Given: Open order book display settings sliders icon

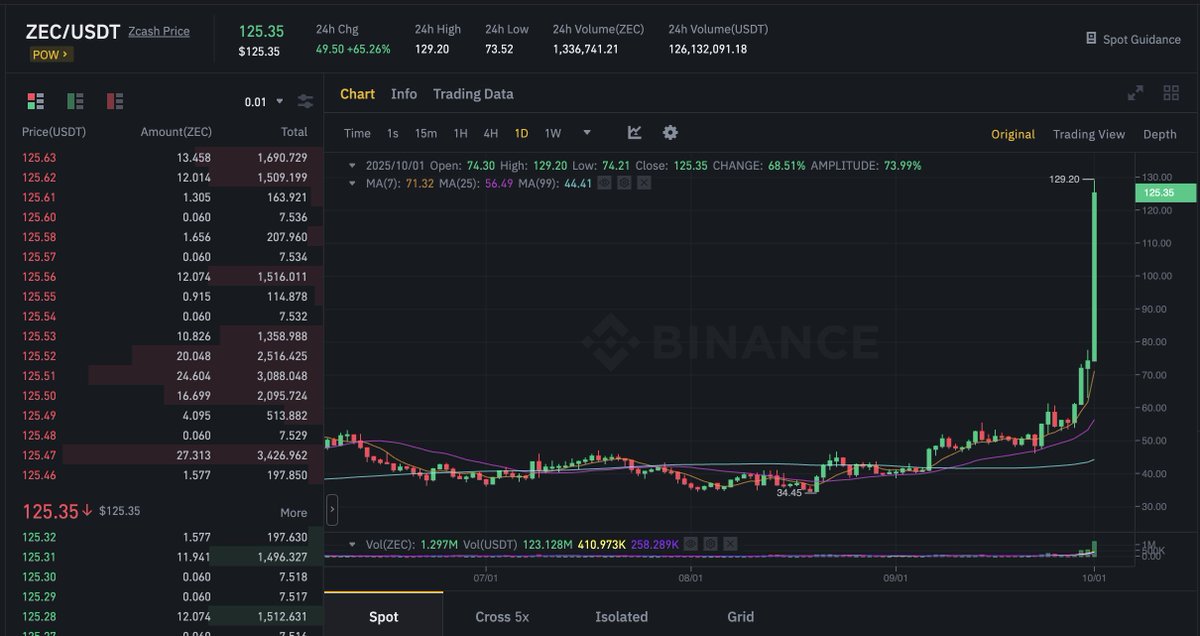Looking at the screenshot, I should tap(305, 101).
